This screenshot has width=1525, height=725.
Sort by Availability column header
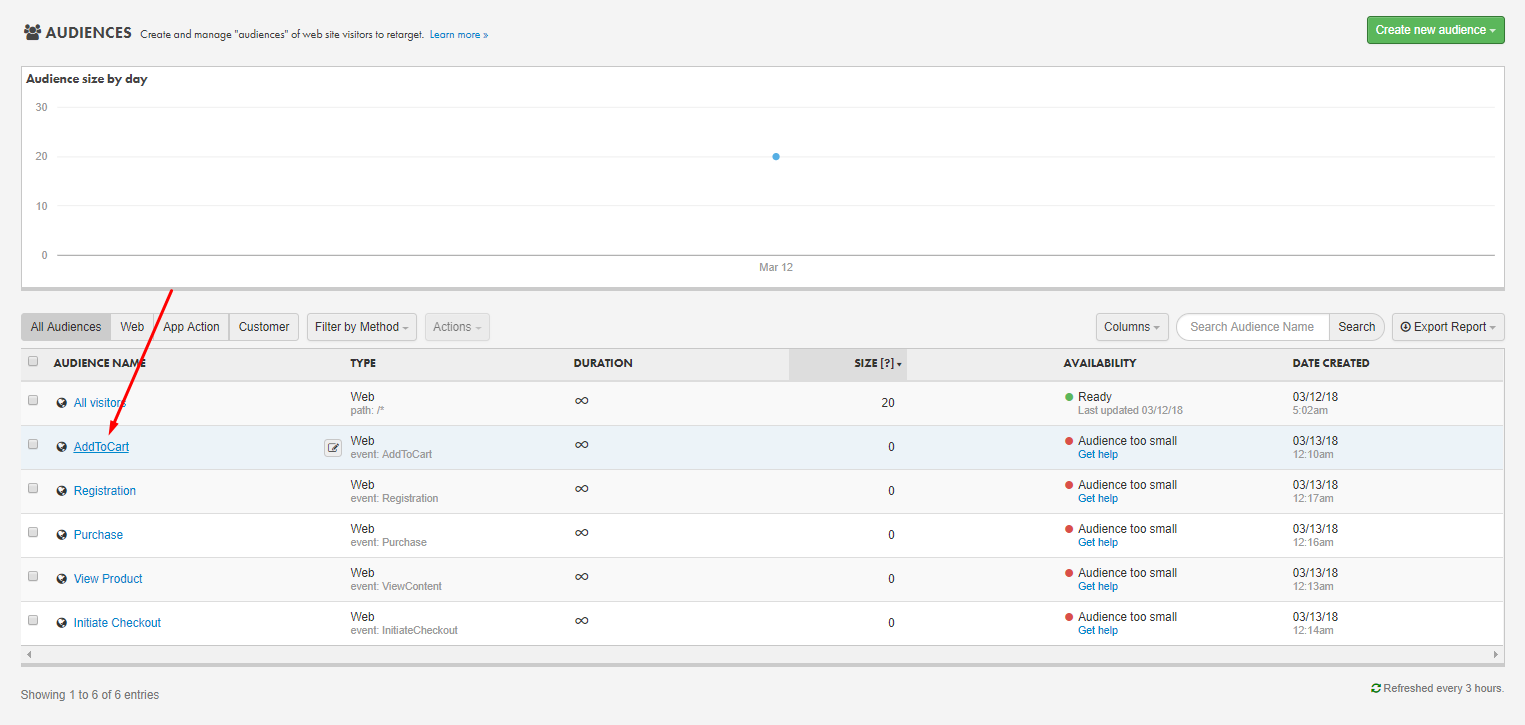click(1100, 363)
